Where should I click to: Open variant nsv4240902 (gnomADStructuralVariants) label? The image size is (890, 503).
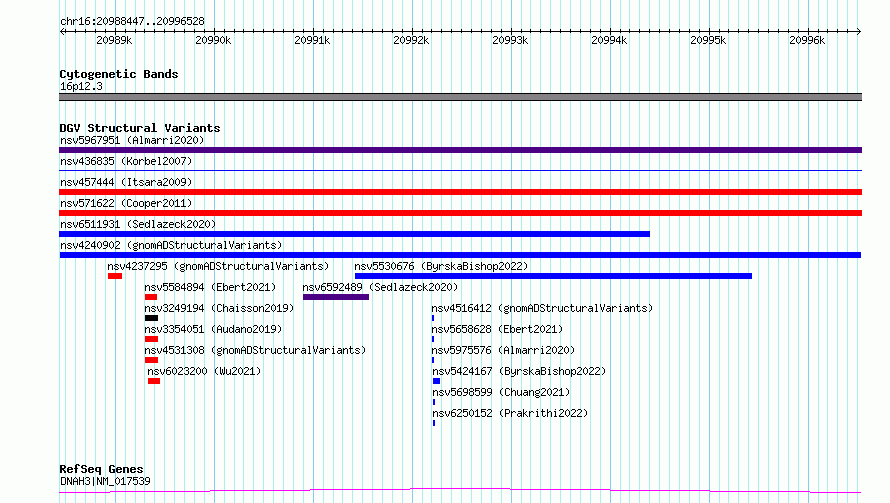[x=171, y=245]
